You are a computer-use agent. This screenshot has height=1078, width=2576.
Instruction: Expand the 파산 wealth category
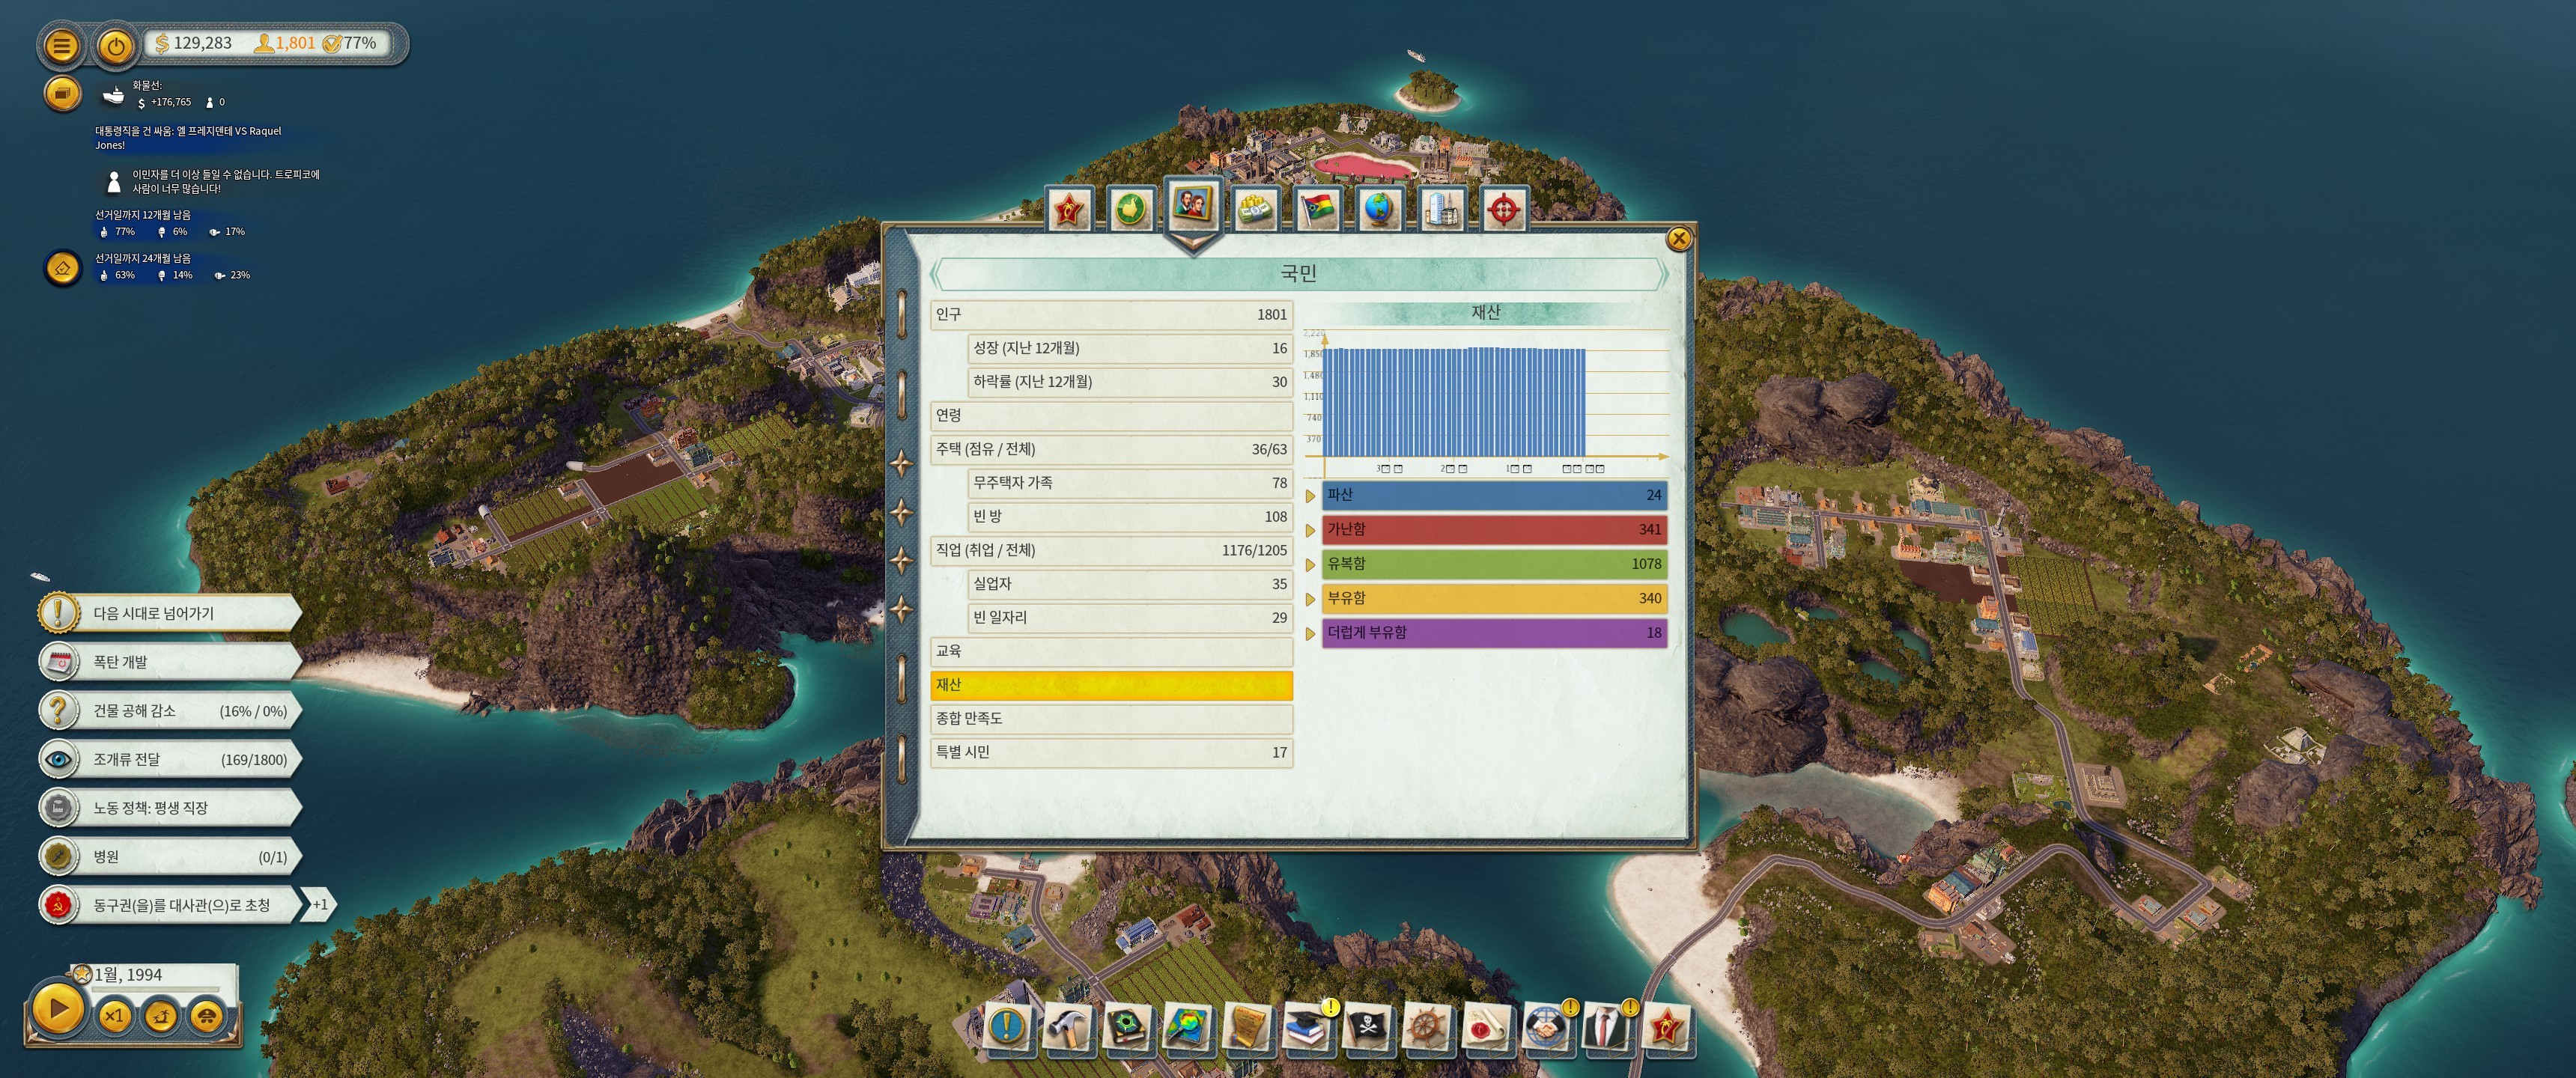[1310, 496]
